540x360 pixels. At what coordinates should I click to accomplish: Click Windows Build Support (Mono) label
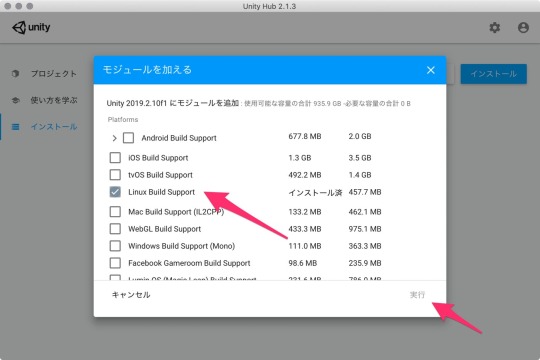tap(181, 246)
